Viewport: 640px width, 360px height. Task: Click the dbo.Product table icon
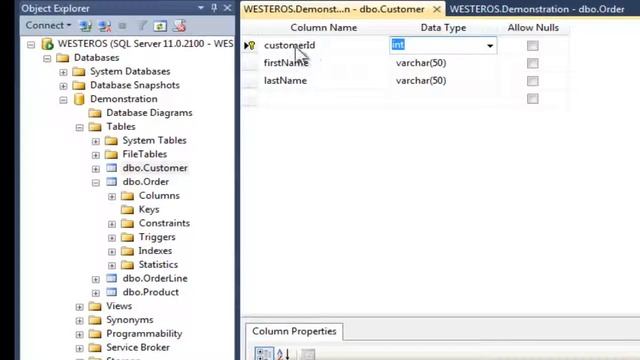click(x=111, y=292)
